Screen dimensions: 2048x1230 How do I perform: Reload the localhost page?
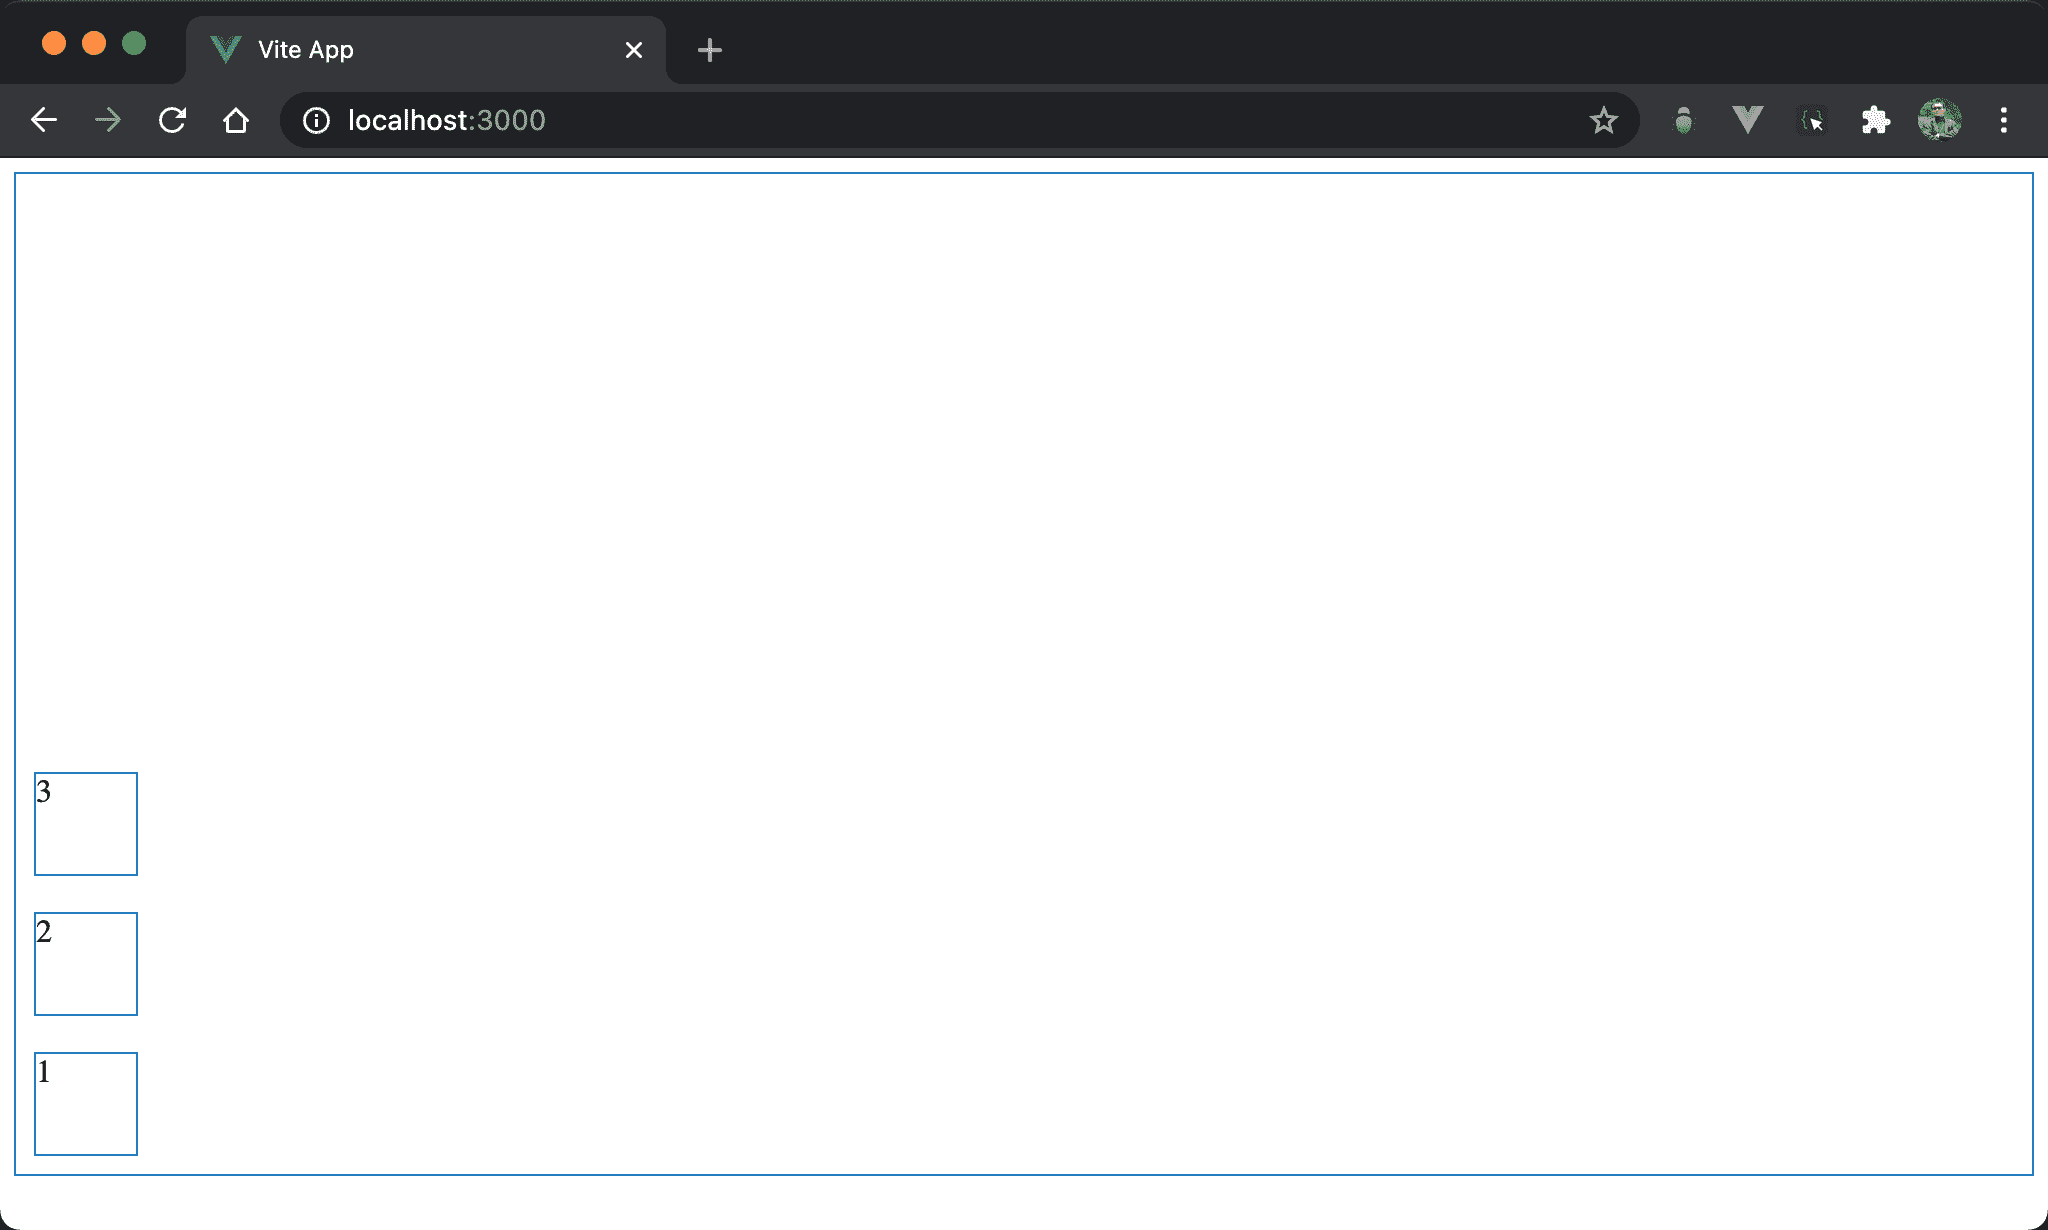point(172,120)
